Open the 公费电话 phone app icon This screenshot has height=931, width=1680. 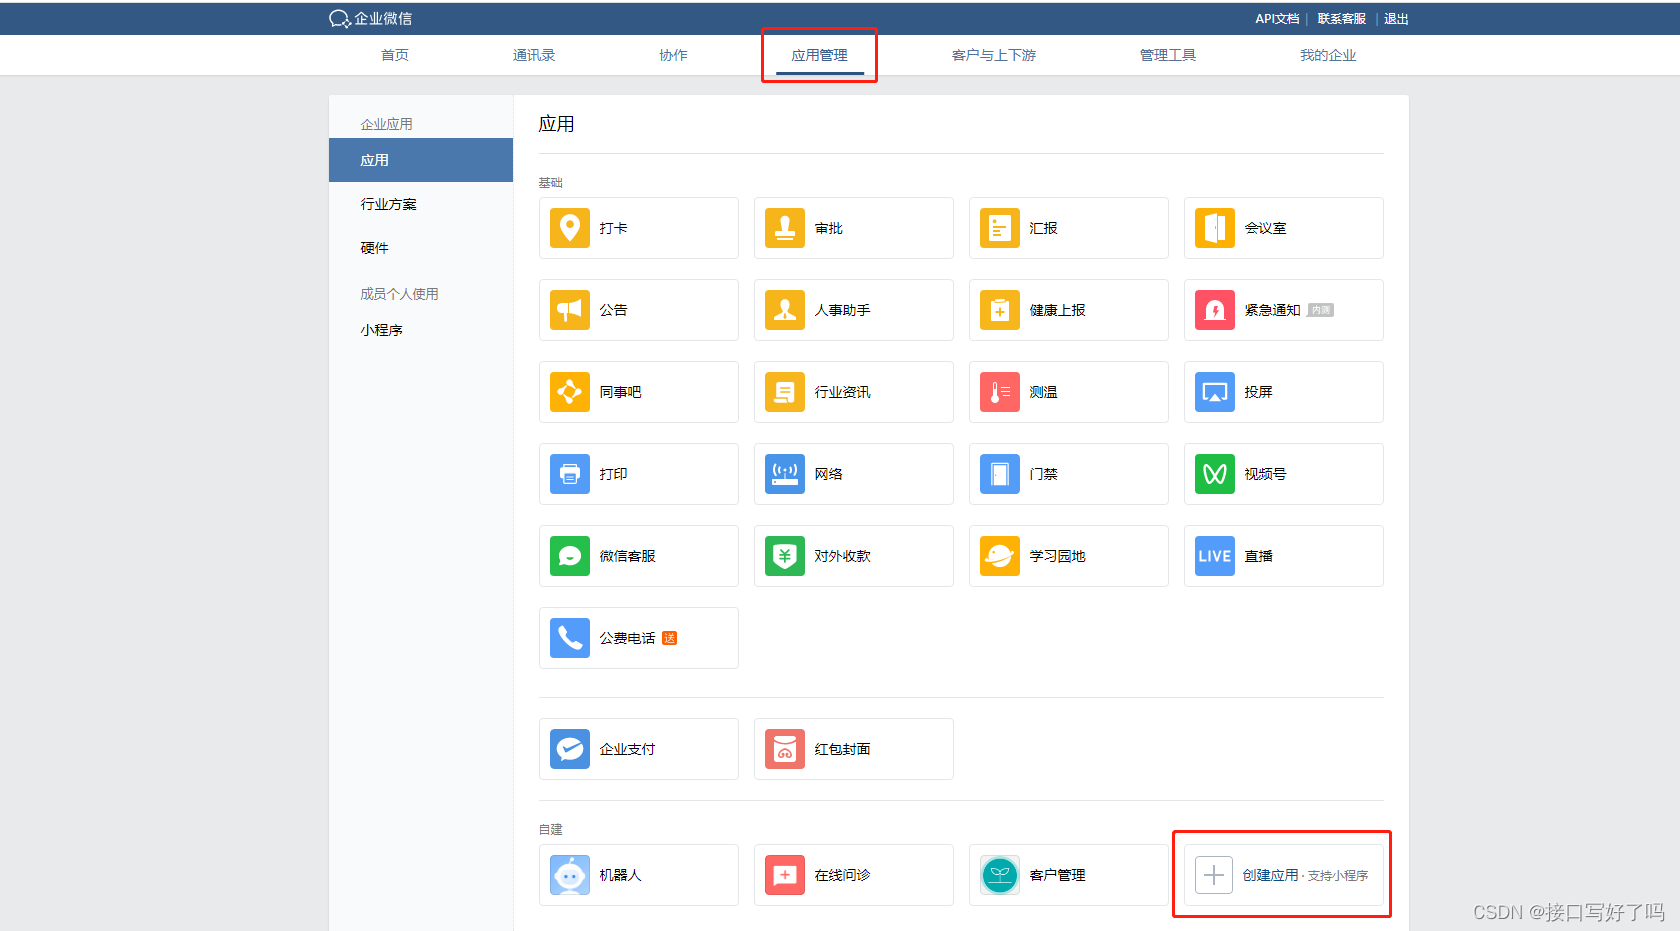click(x=570, y=638)
